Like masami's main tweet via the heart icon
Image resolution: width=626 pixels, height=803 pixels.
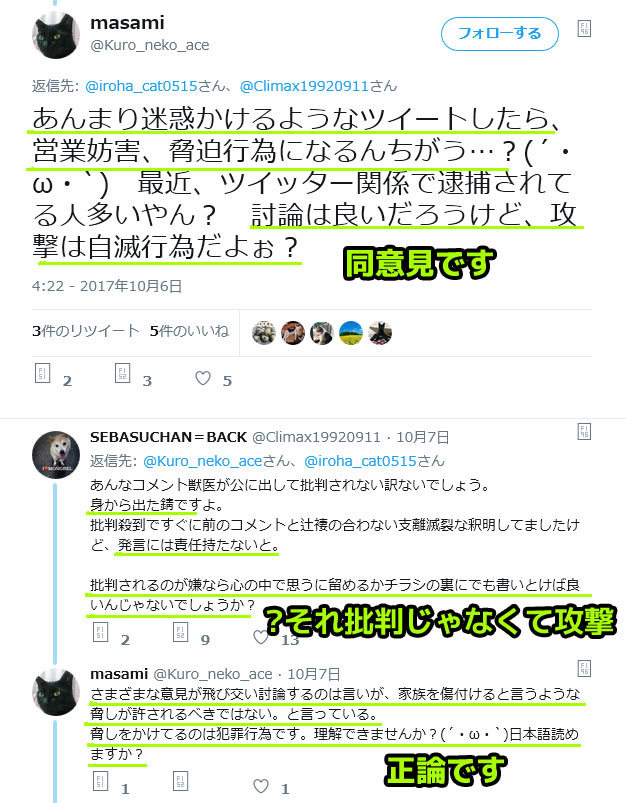tap(203, 378)
